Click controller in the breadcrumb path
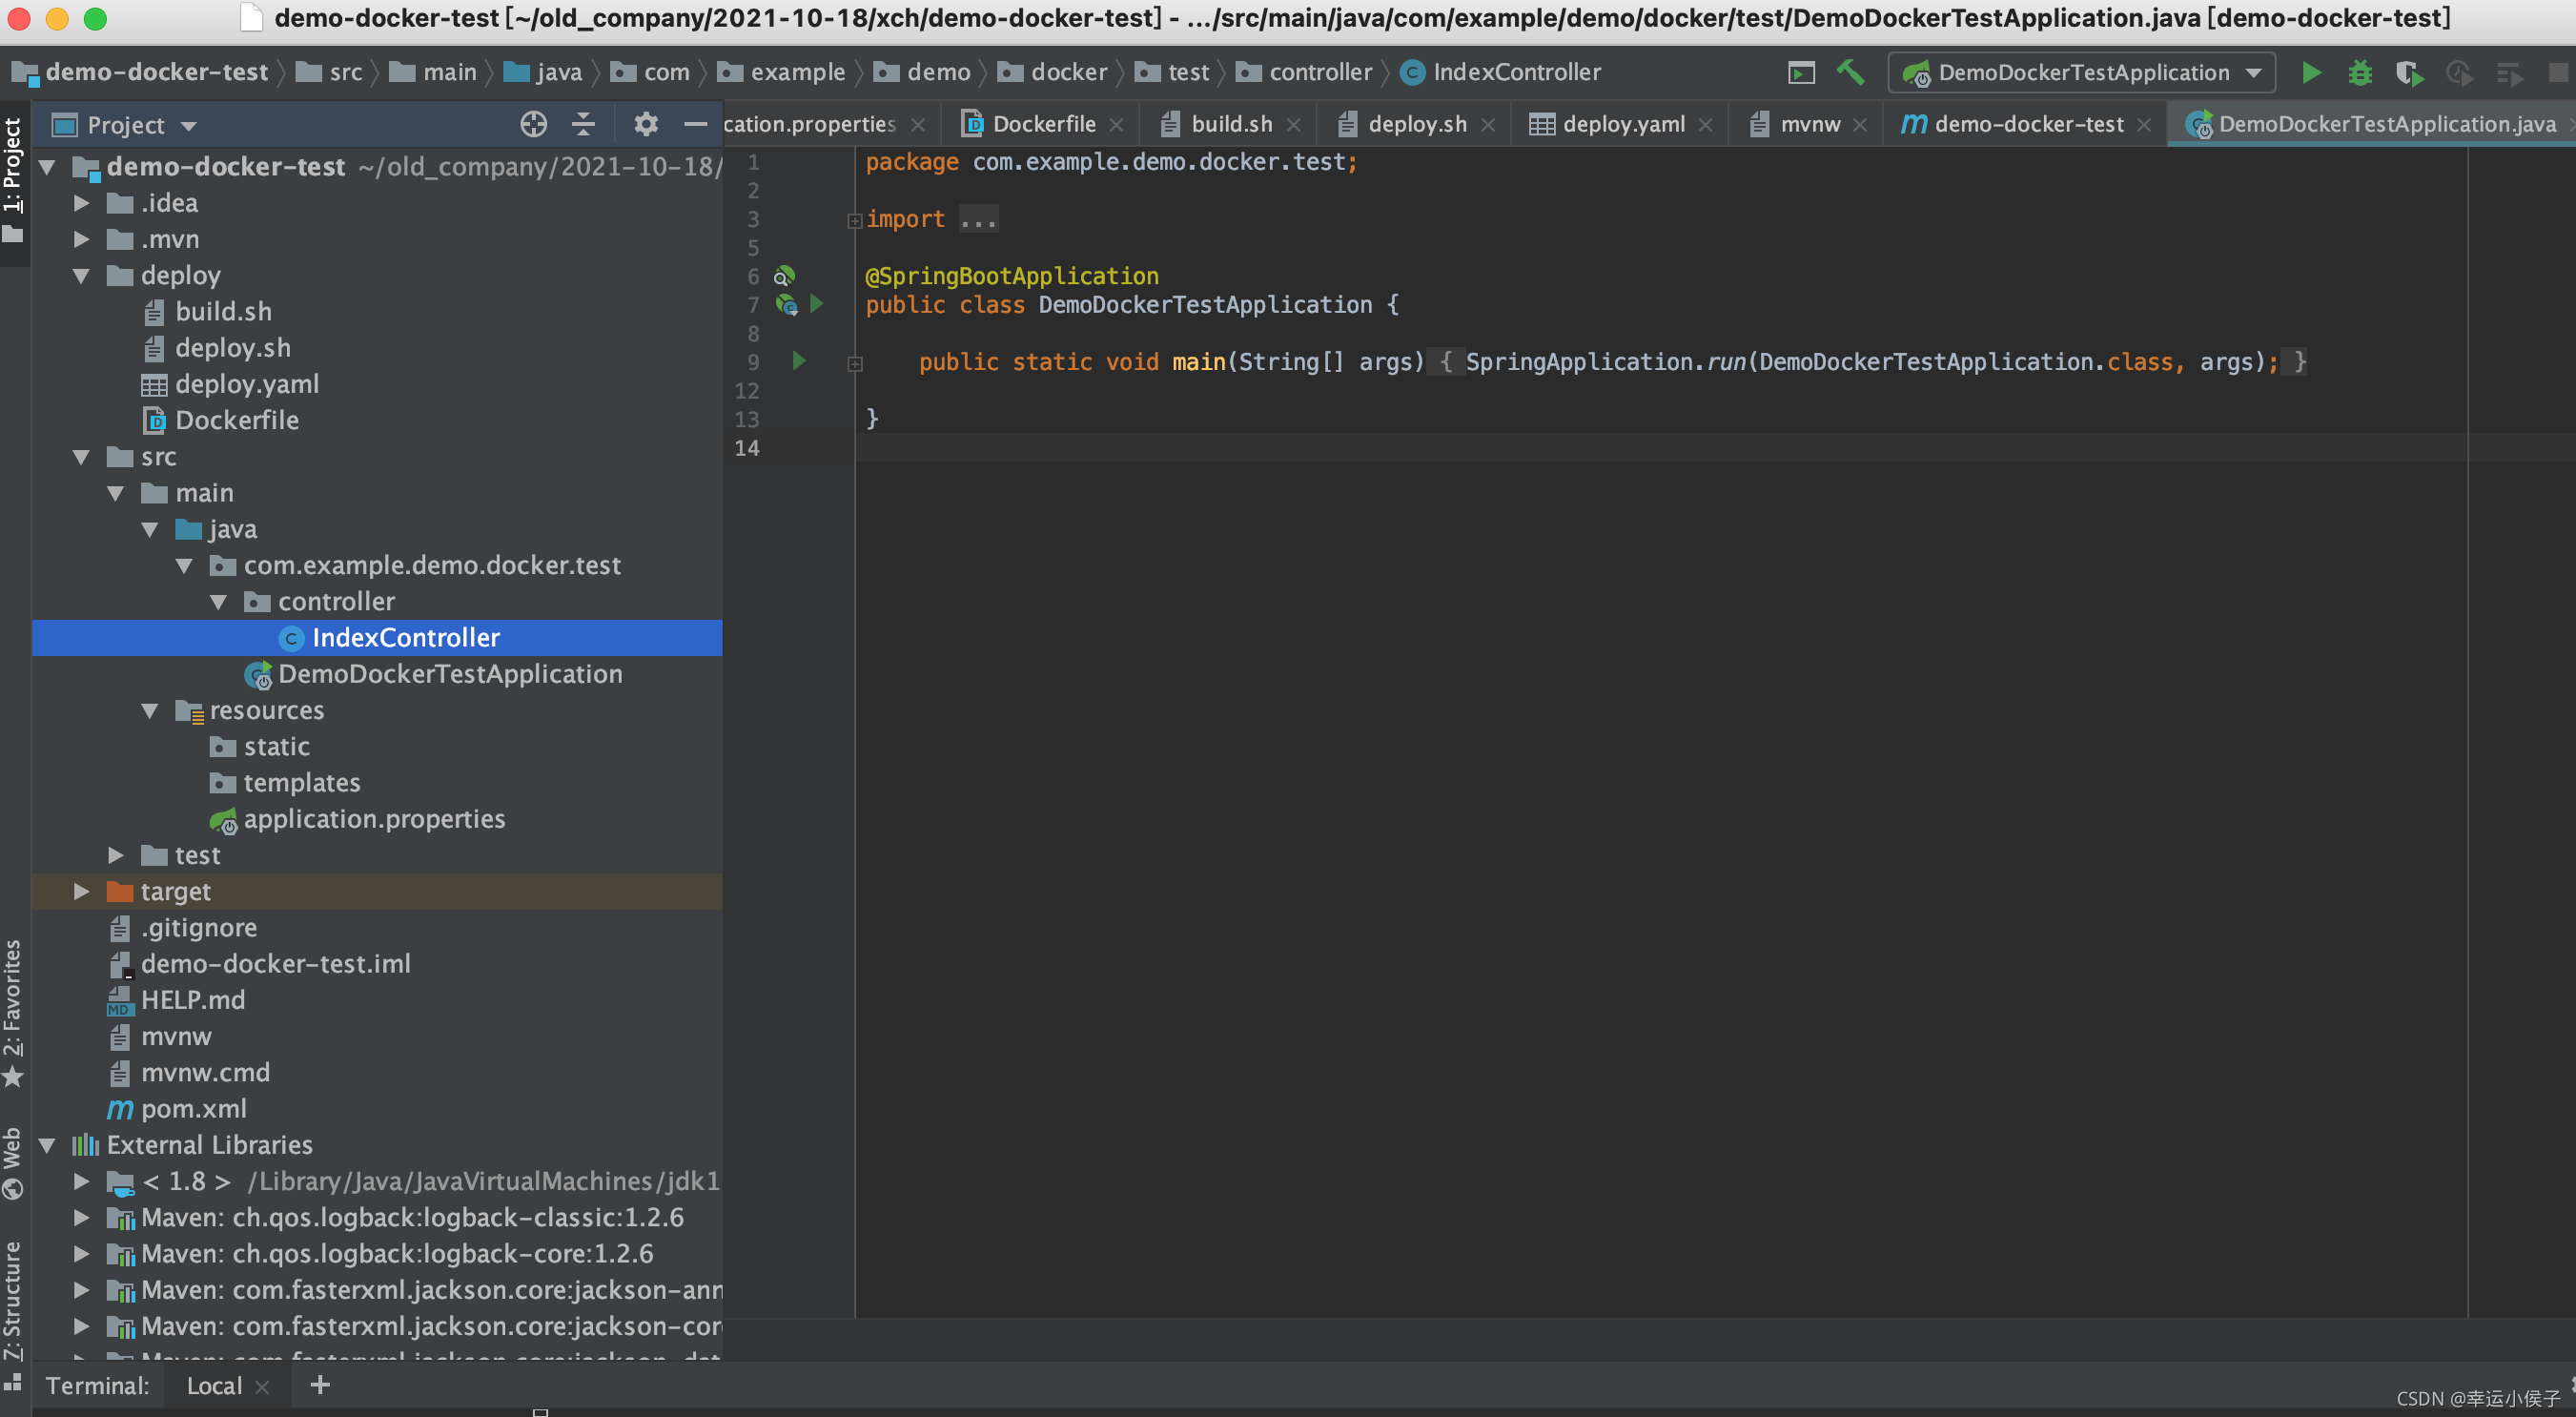The width and height of the screenshot is (2576, 1417). coord(1319,73)
